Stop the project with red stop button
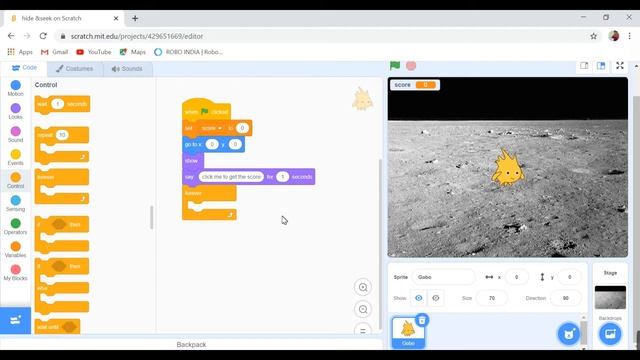The image size is (640, 360). [411, 66]
